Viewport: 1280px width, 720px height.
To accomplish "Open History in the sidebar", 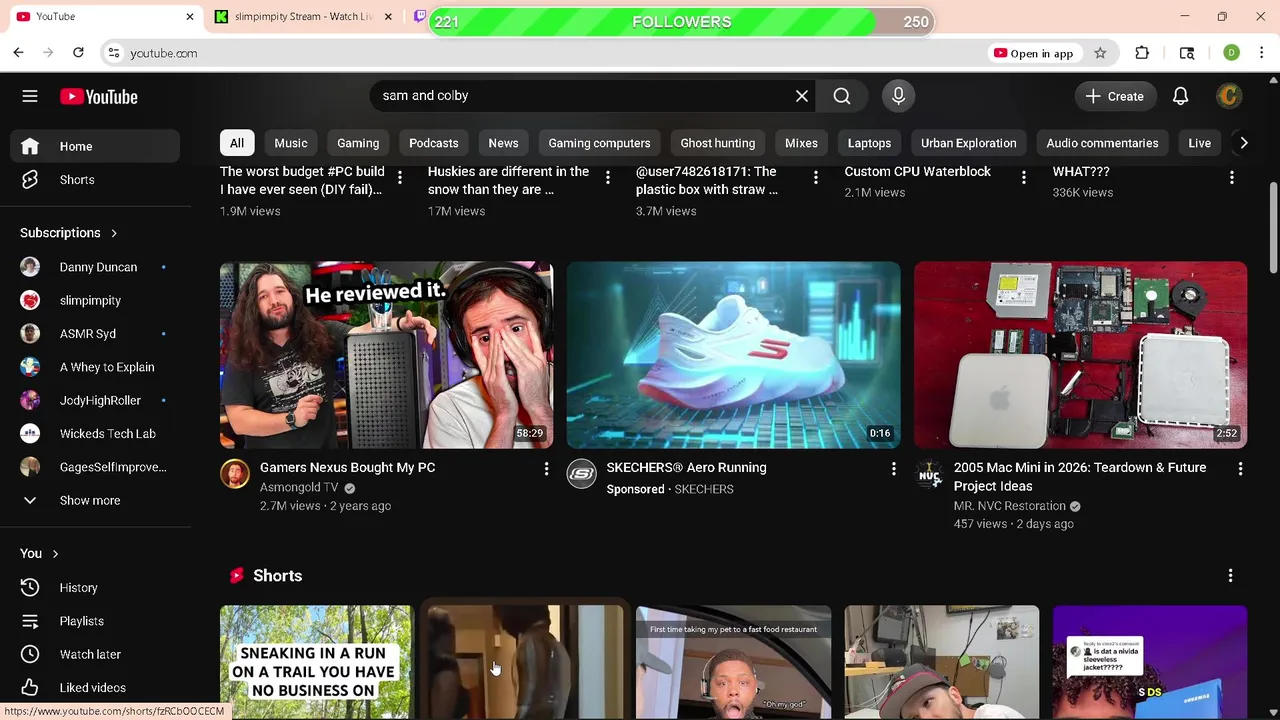I will (96, 588).
